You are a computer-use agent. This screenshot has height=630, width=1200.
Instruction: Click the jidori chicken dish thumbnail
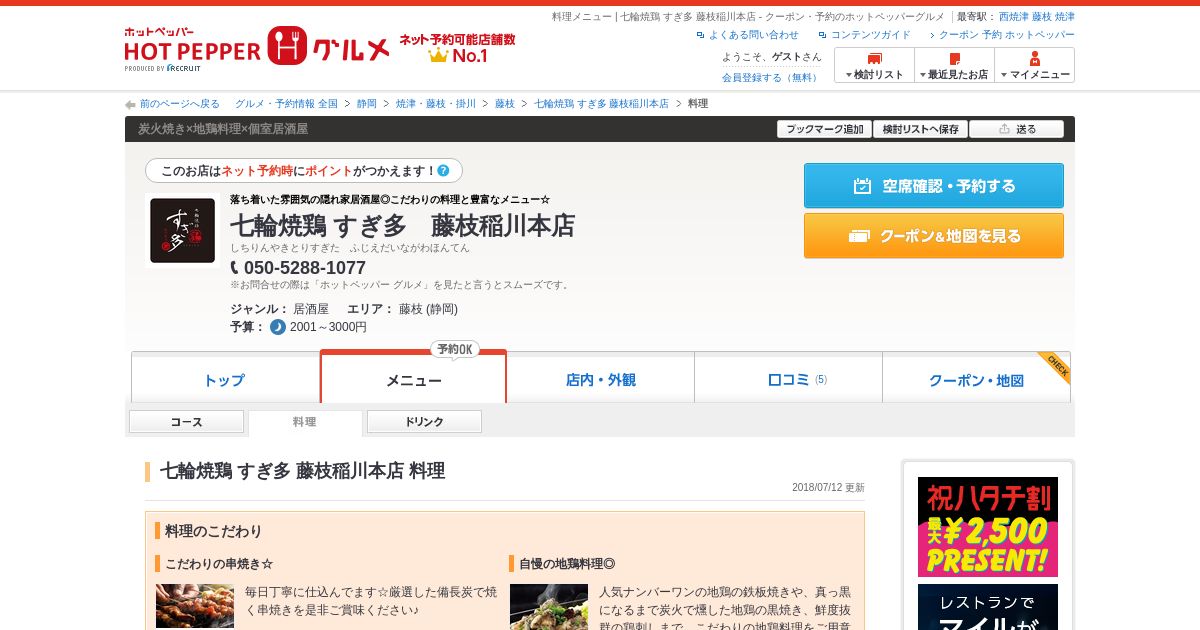549,607
